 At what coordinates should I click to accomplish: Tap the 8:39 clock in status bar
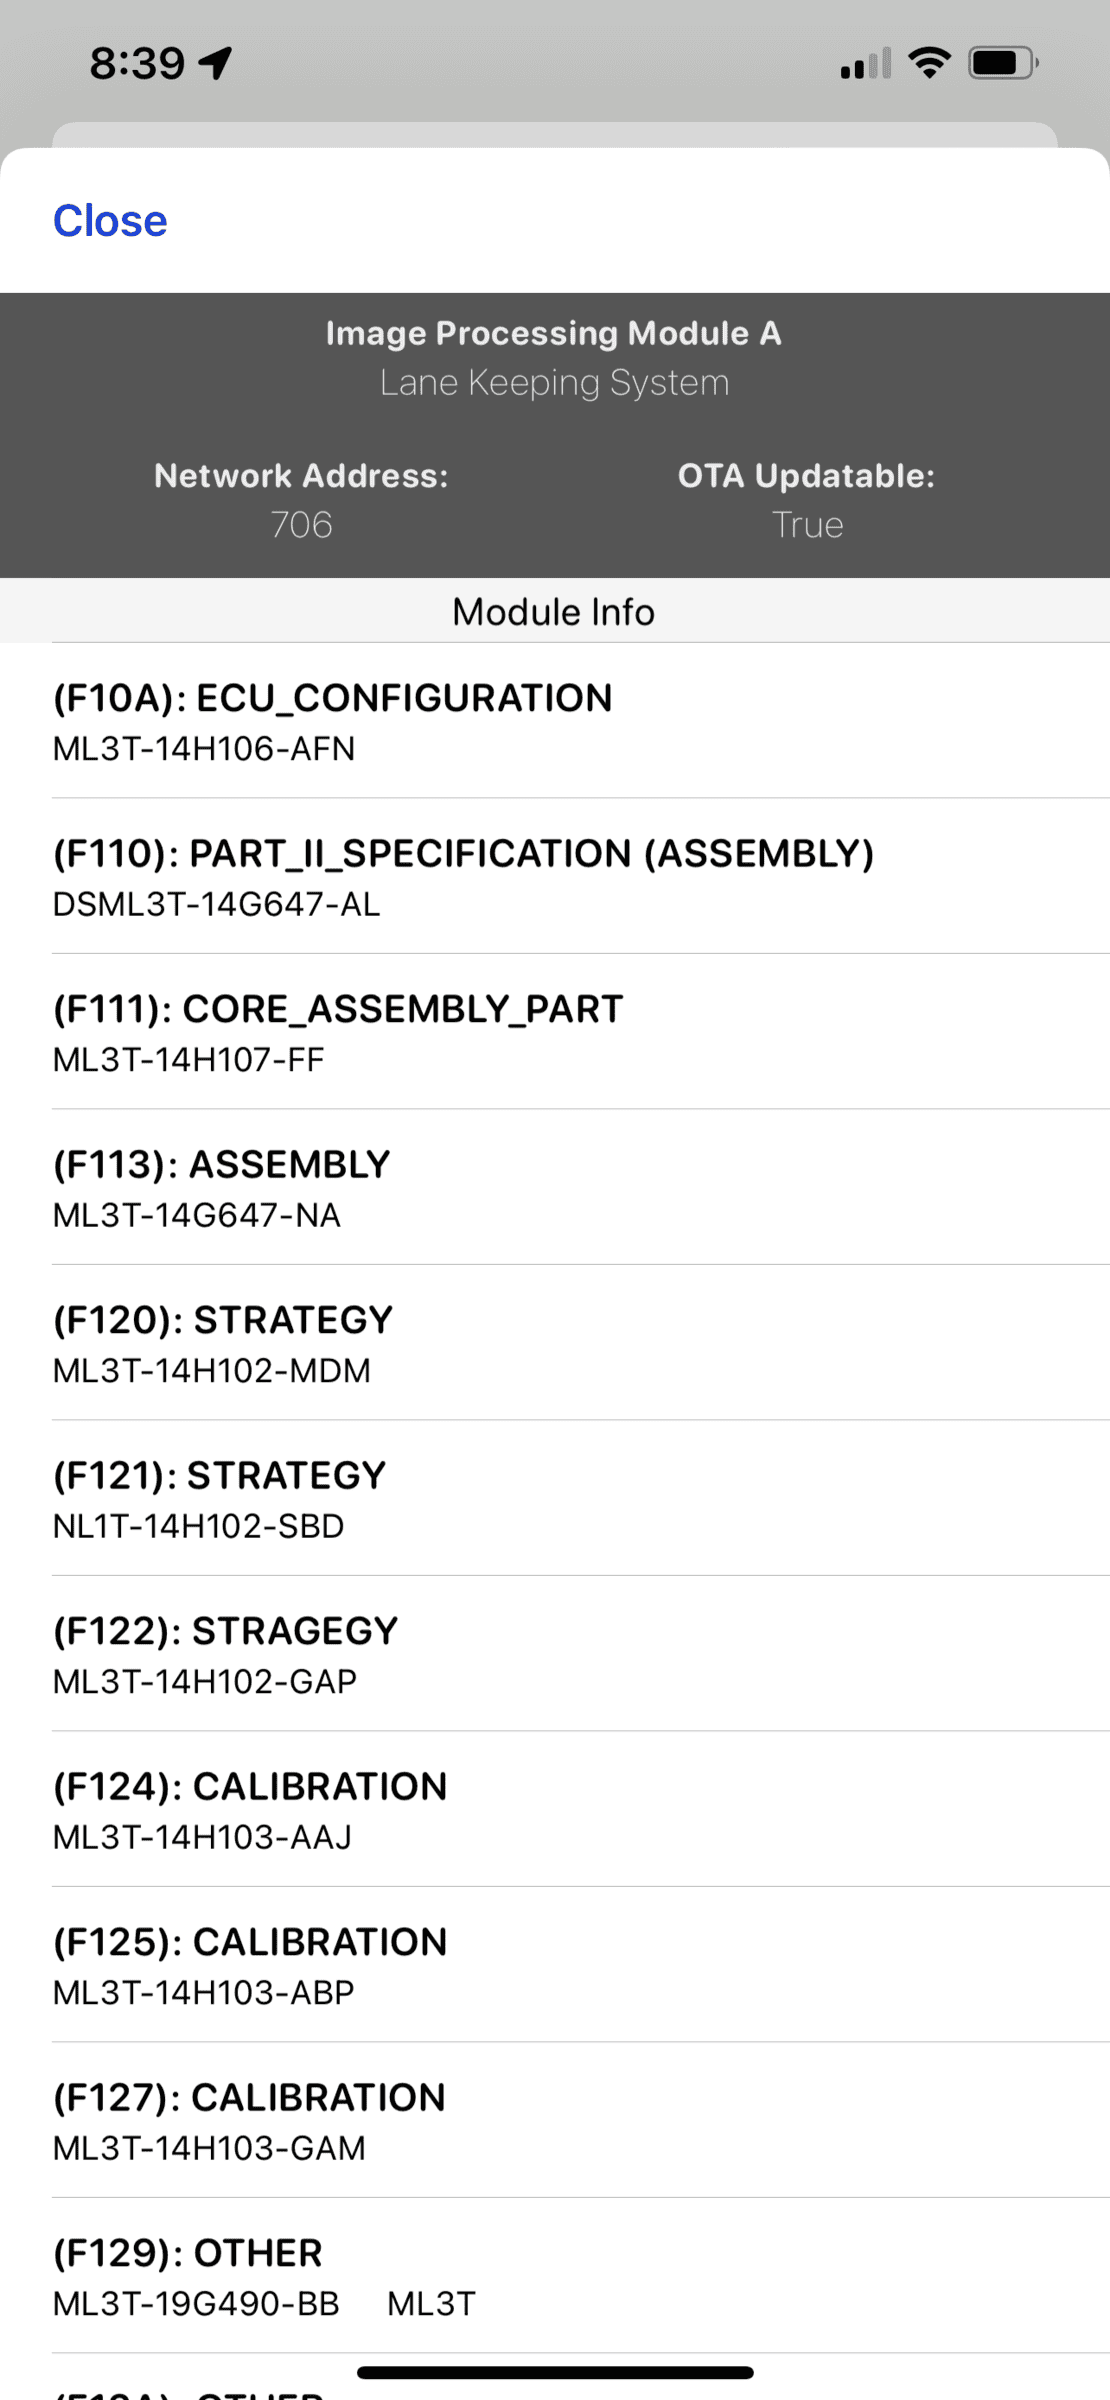[137, 63]
